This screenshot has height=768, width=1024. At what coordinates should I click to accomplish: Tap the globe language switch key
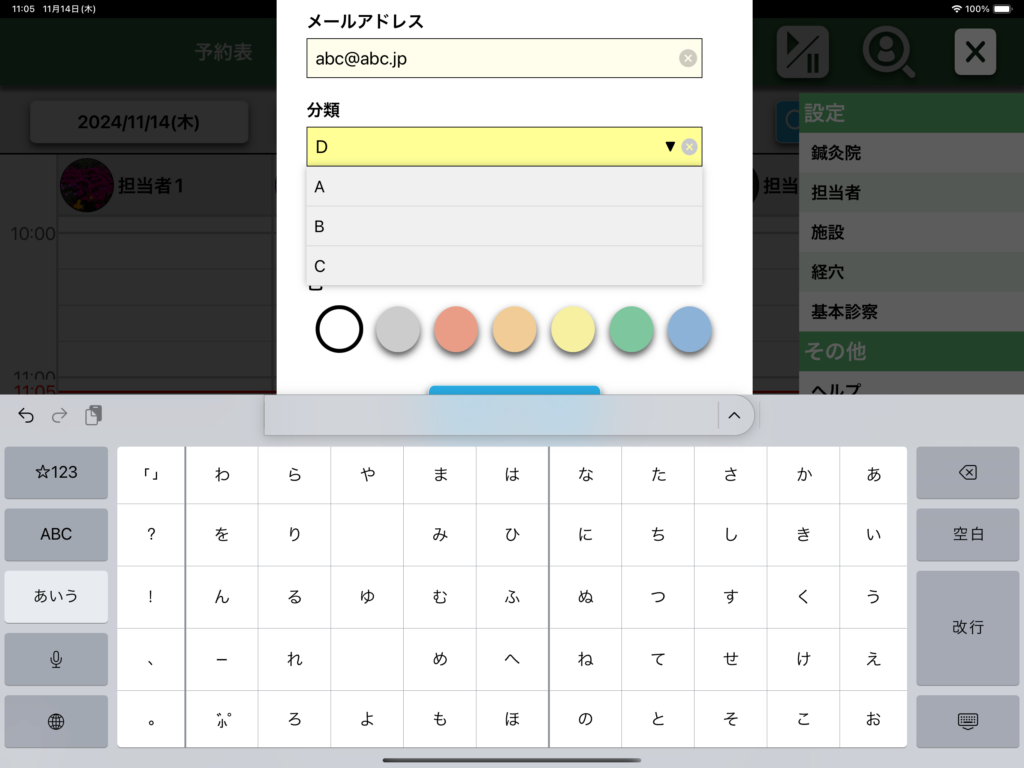56,721
